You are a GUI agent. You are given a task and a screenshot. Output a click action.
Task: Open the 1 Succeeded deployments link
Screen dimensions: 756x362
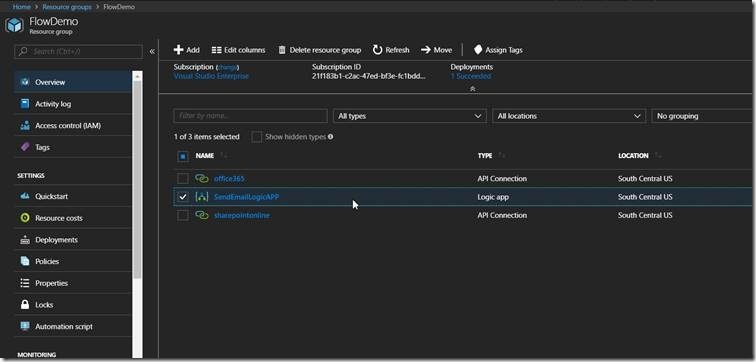coord(471,76)
